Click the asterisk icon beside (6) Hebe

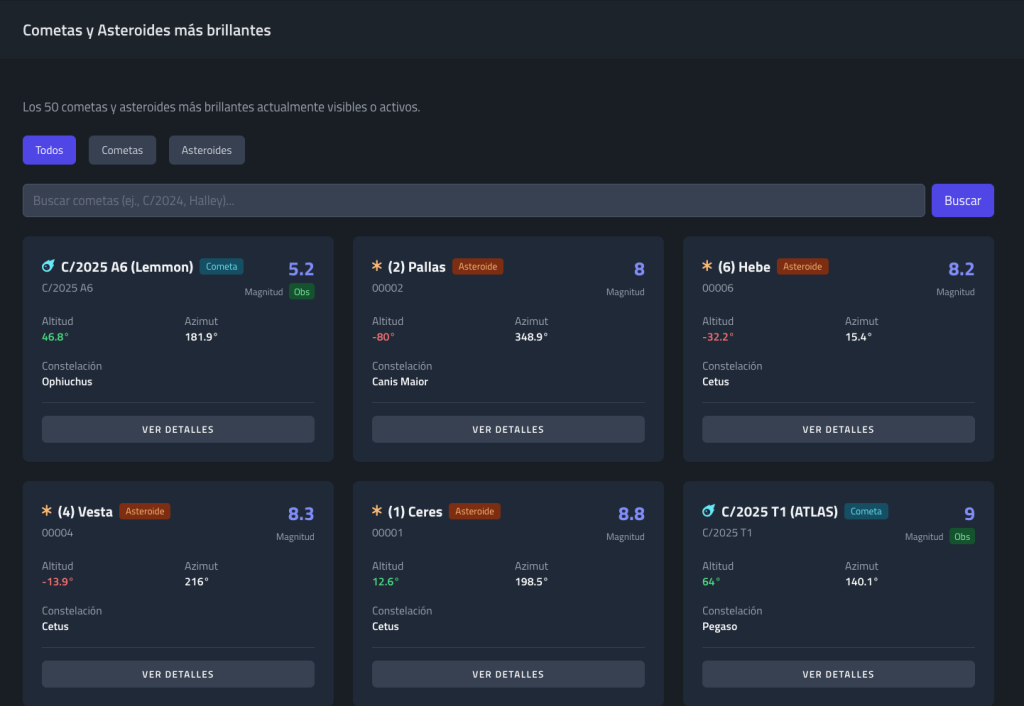pyautogui.click(x=707, y=266)
